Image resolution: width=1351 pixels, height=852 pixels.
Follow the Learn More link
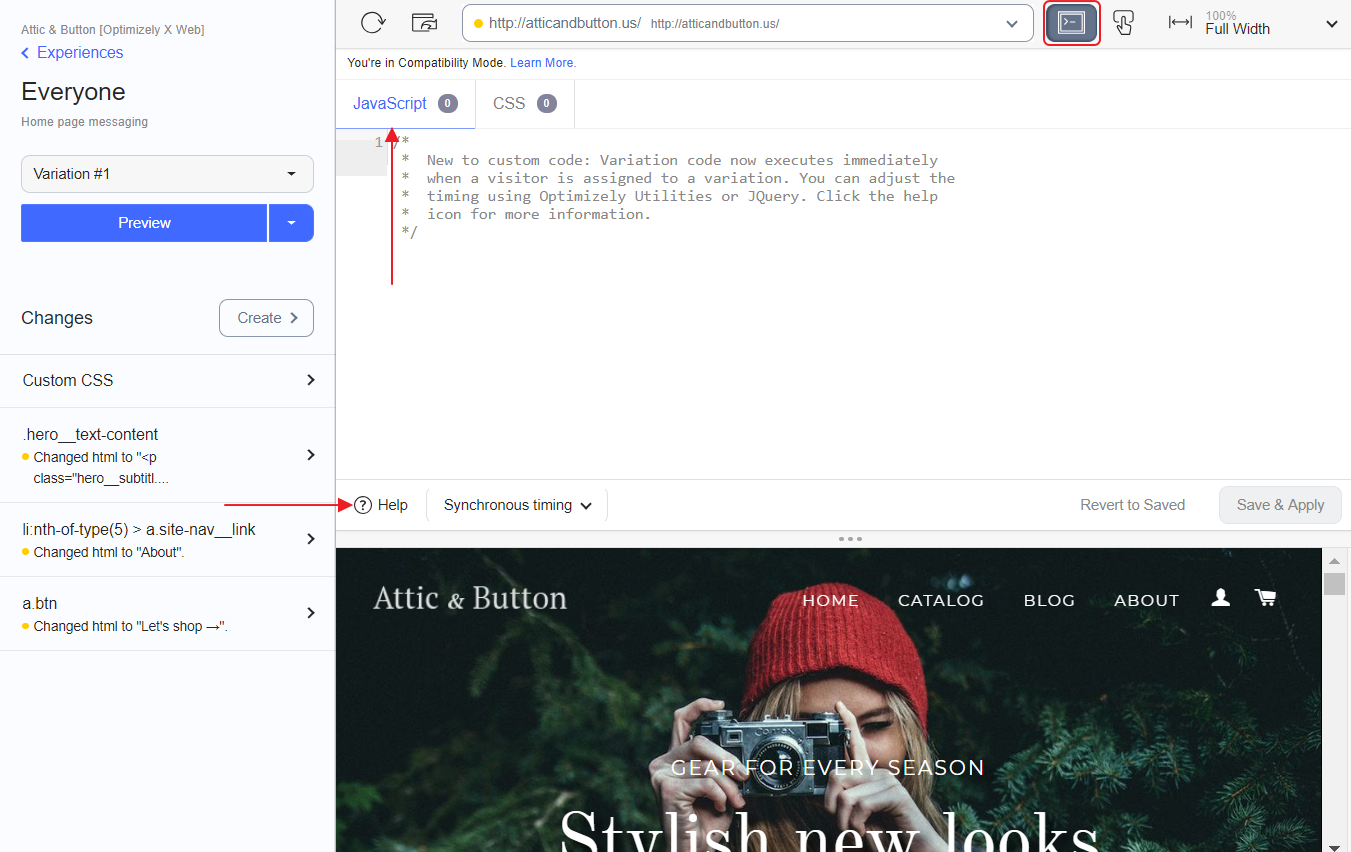(543, 63)
